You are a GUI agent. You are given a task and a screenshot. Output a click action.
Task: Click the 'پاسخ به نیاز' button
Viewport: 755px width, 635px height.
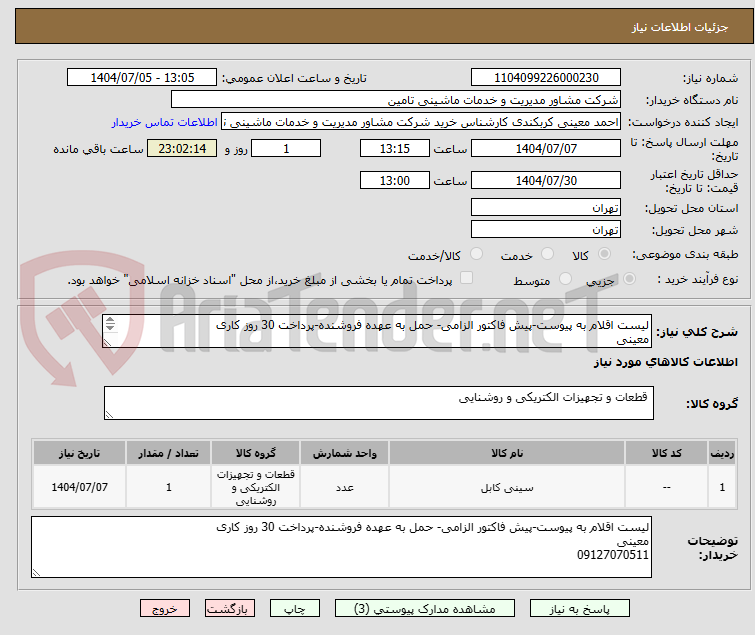pos(579,609)
